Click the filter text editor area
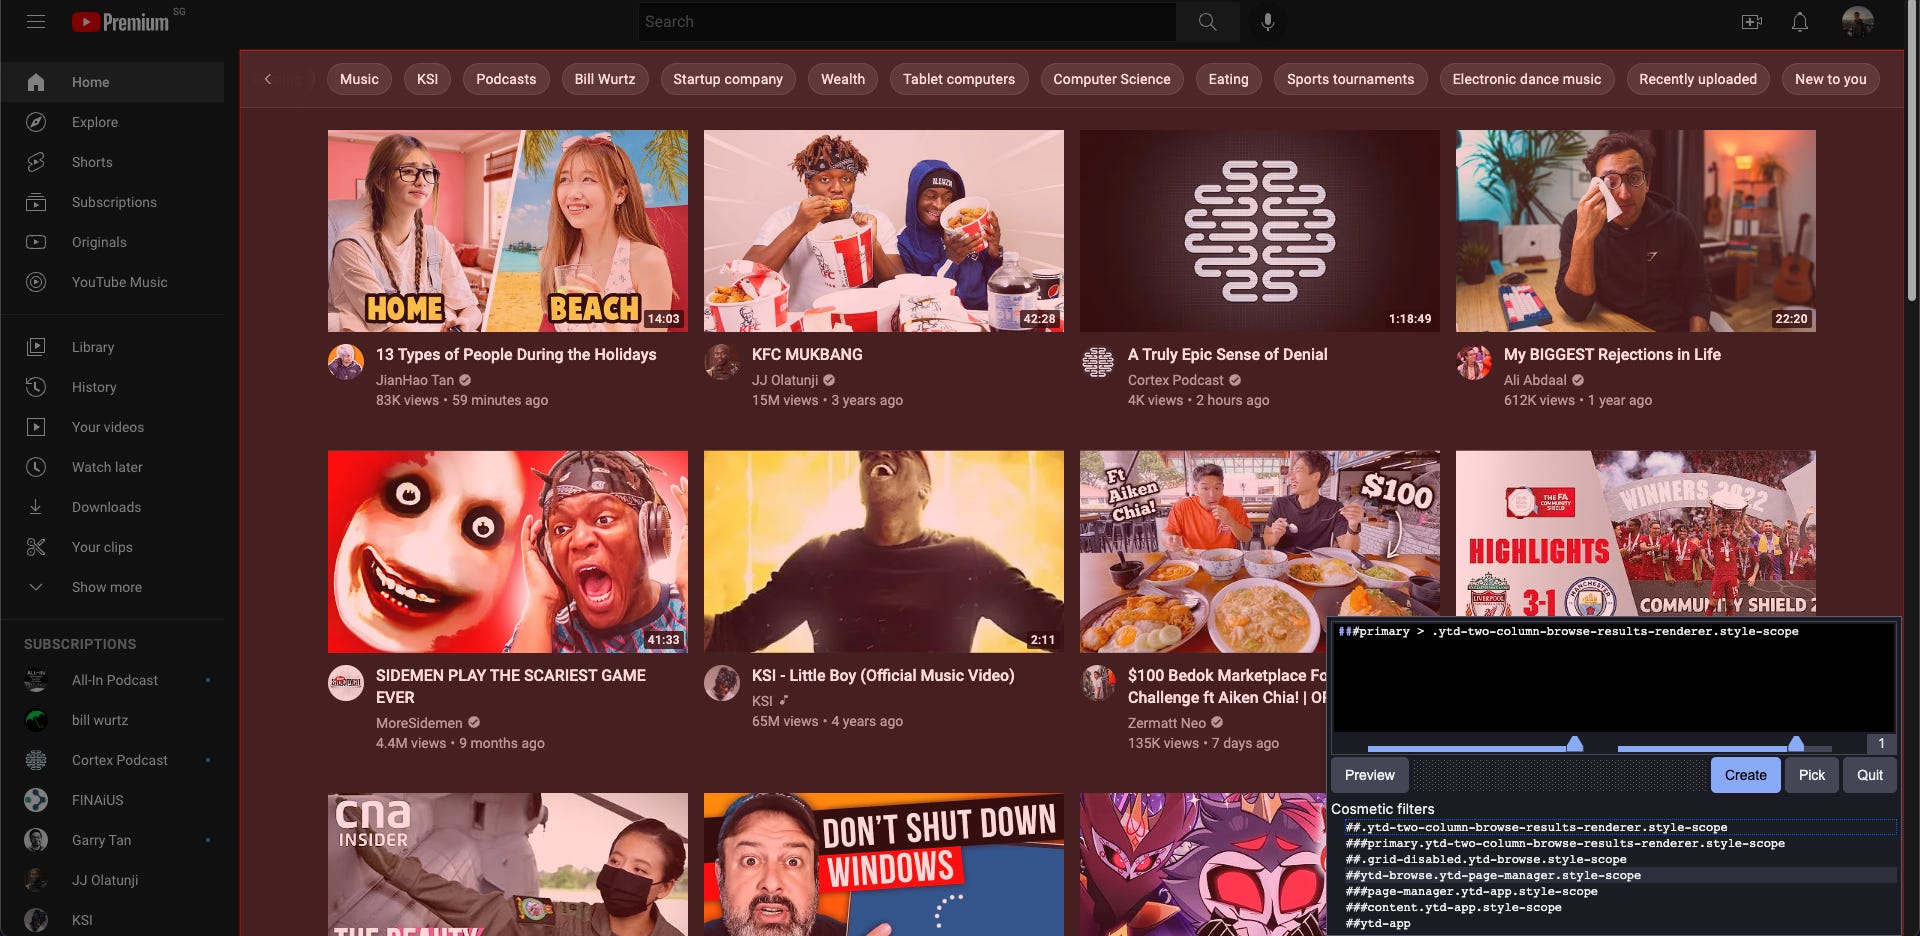Viewport: 1920px width, 936px height. (1614, 676)
